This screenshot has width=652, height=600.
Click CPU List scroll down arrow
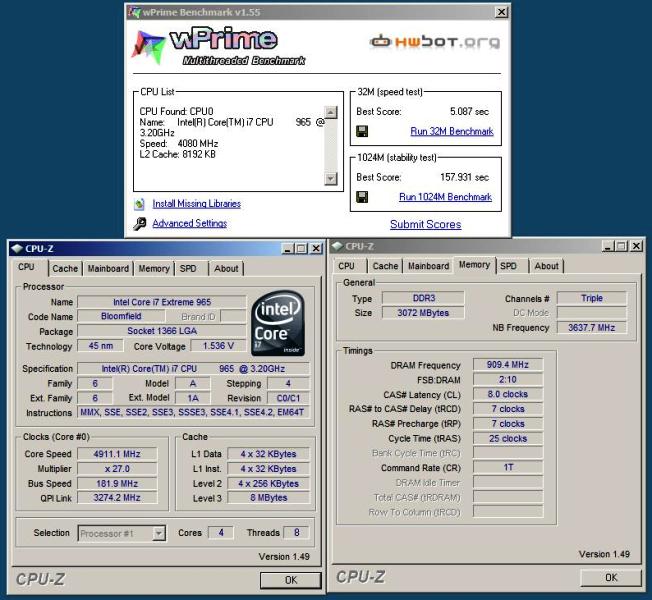coord(331,179)
